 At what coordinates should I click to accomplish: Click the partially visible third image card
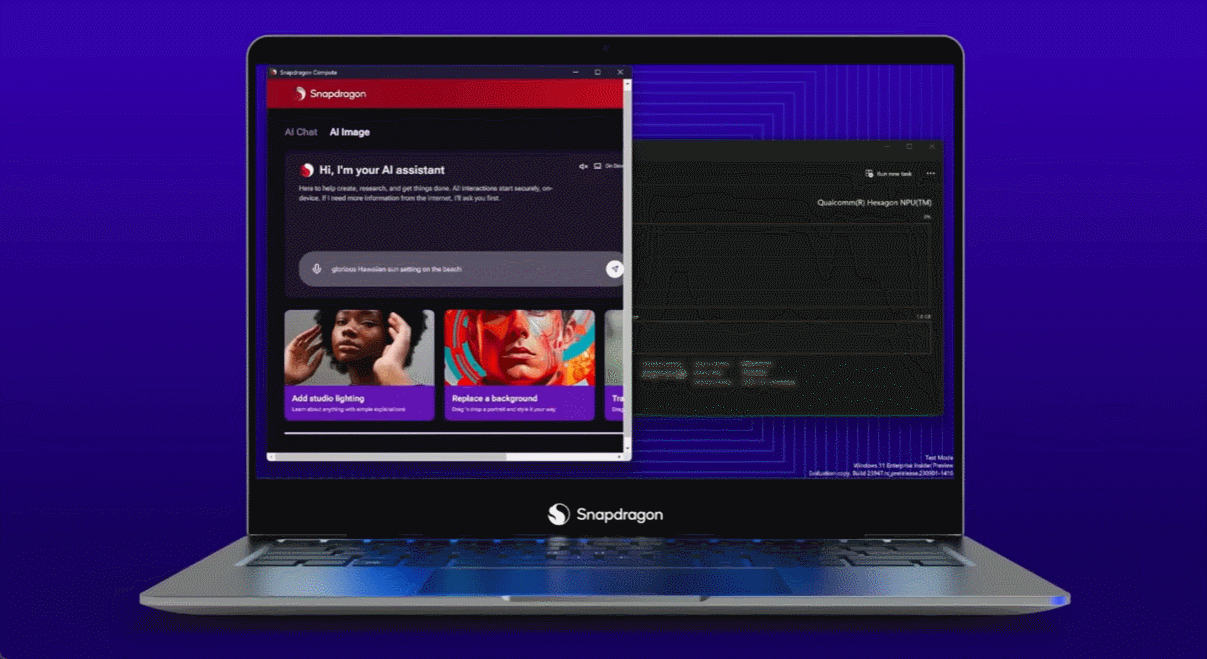click(x=614, y=365)
